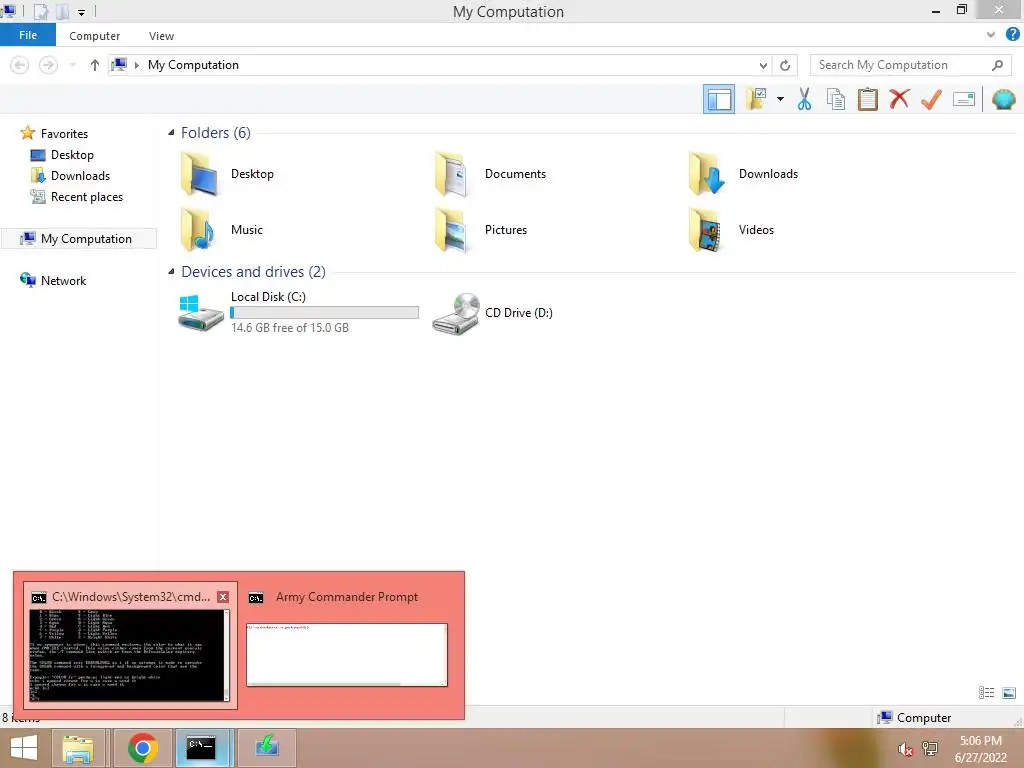The width and height of the screenshot is (1024, 768).
Task: Click Computer label in status bar
Action: (x=923, y=718)
